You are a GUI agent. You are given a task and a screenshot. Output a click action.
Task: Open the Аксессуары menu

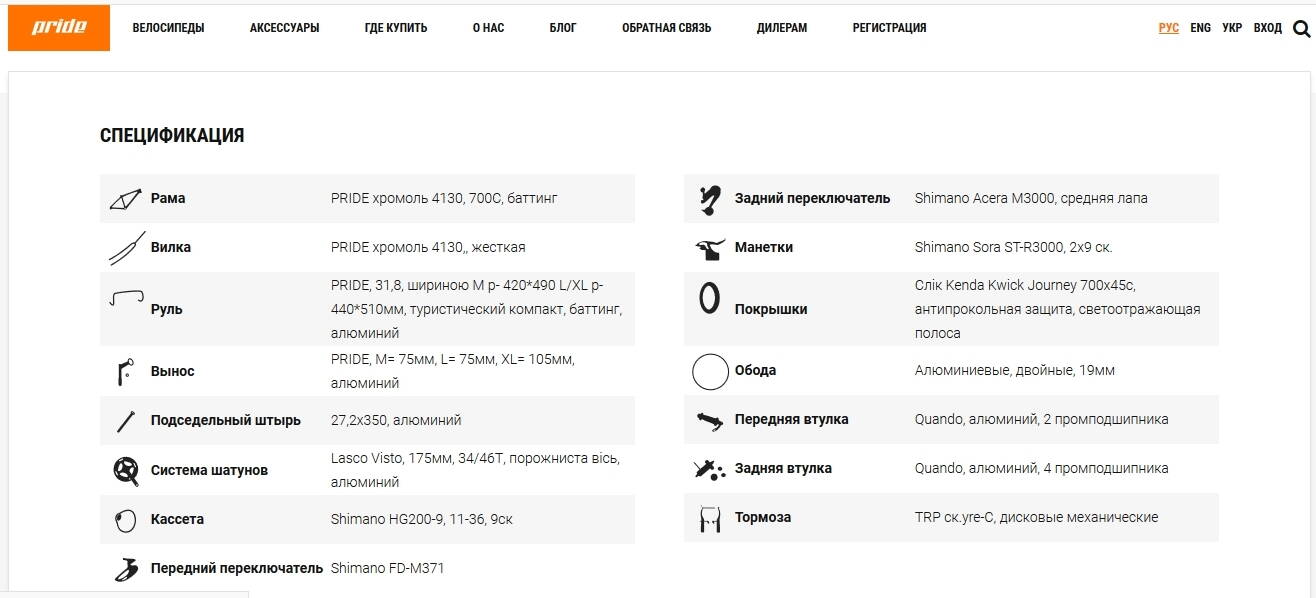[284, 28]
